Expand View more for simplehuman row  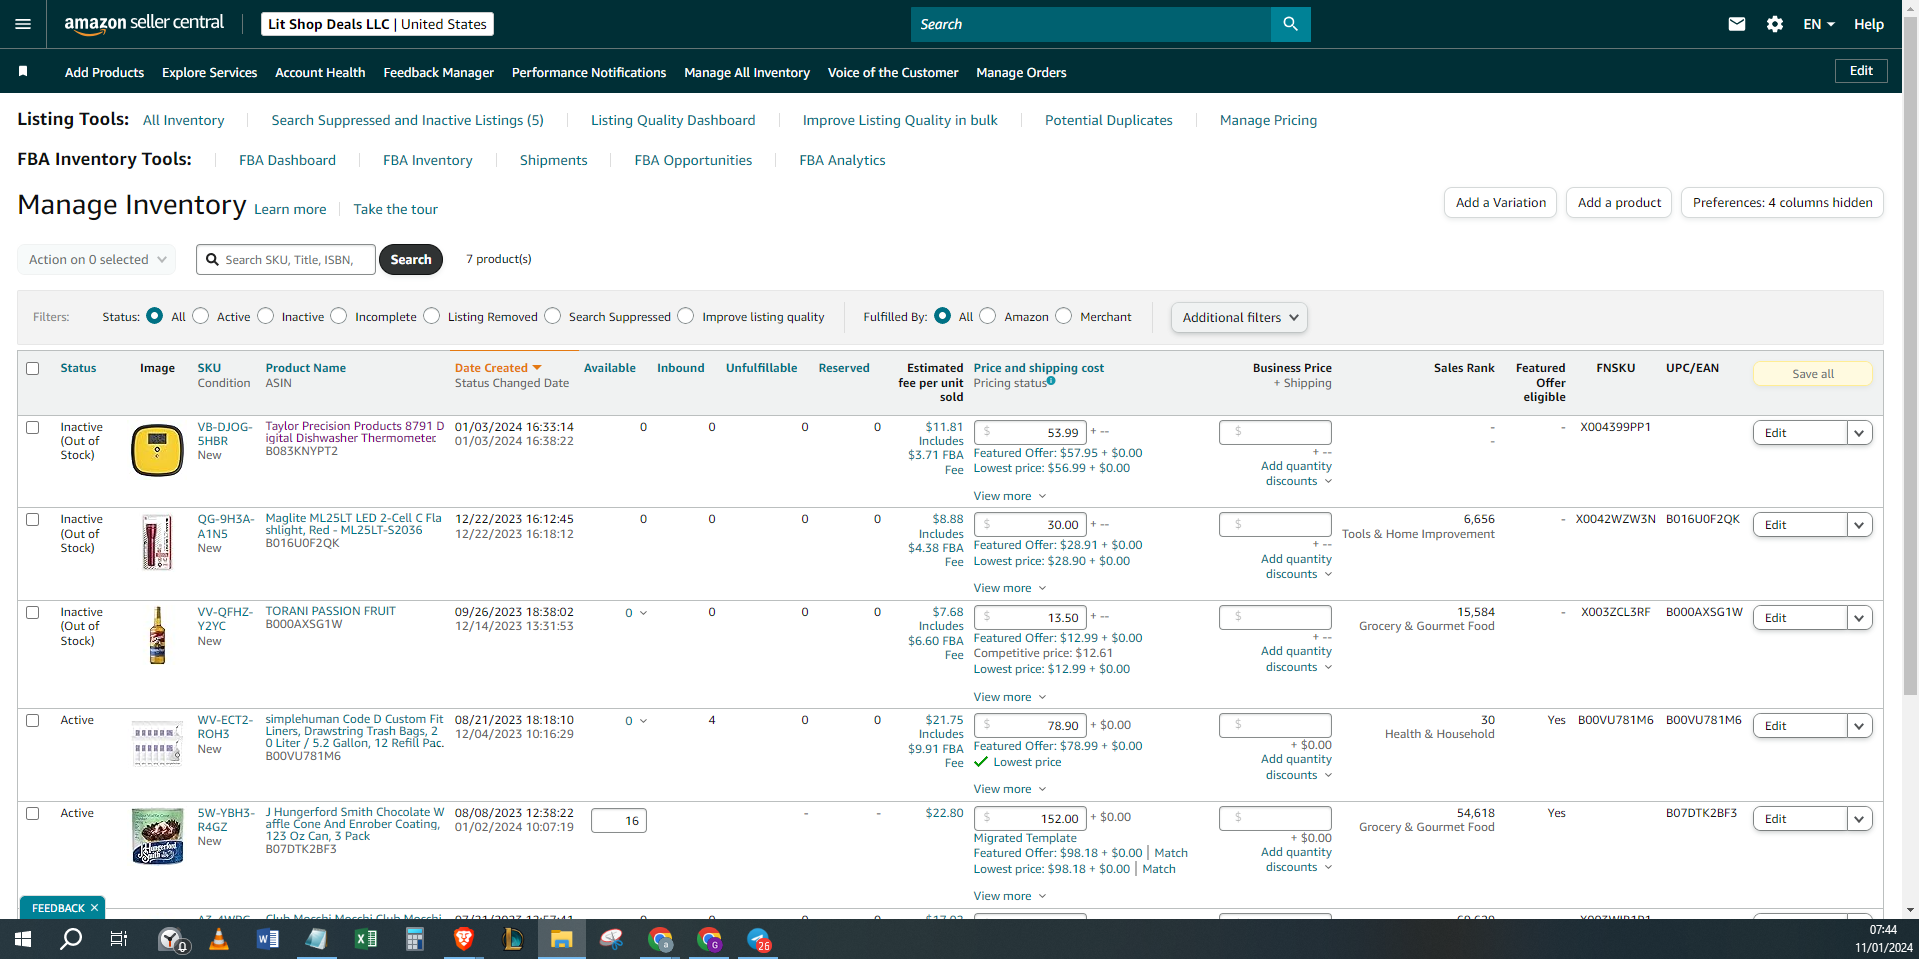pyautogui.click(x=1009, y=789)
